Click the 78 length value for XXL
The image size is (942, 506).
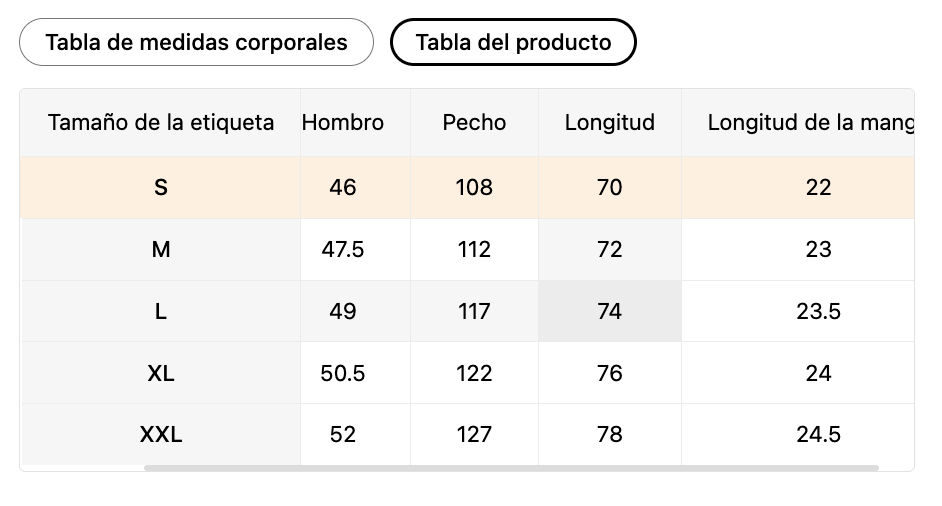(x=609, y=434)
